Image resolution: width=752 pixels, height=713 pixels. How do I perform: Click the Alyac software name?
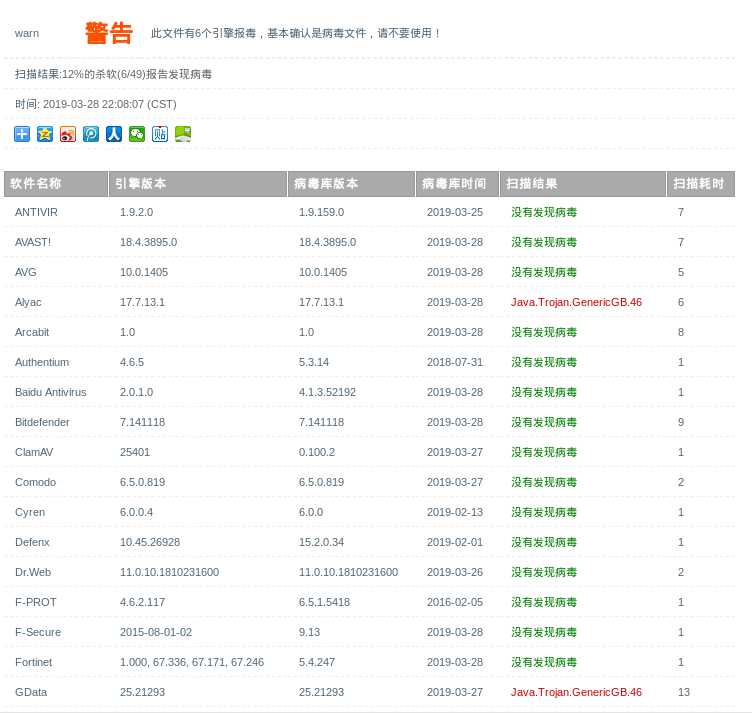click(28, 302)
